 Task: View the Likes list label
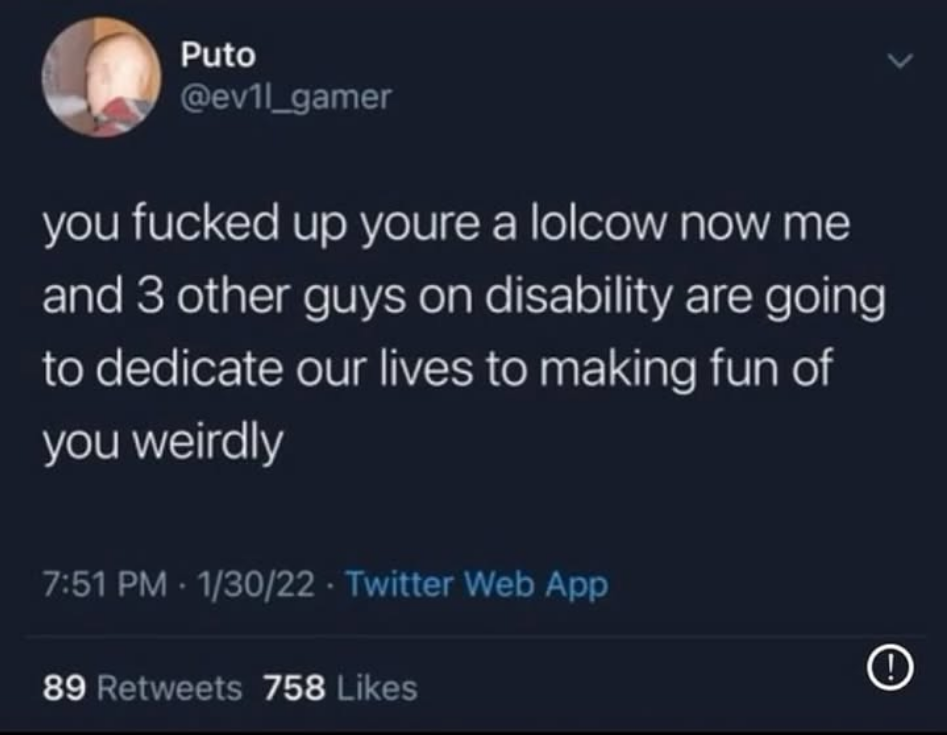pos(377,688)
